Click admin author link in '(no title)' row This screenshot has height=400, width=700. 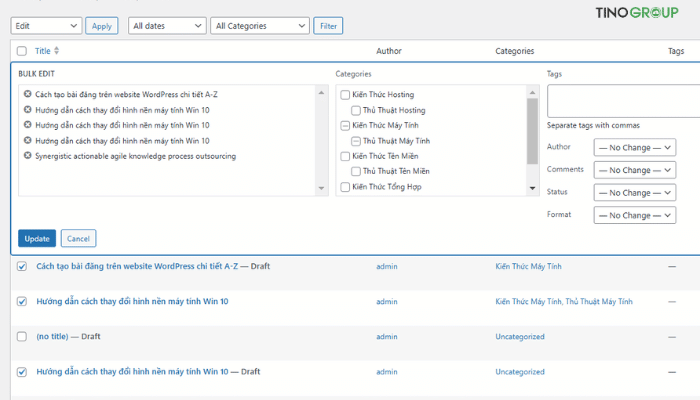pos(387,337)
